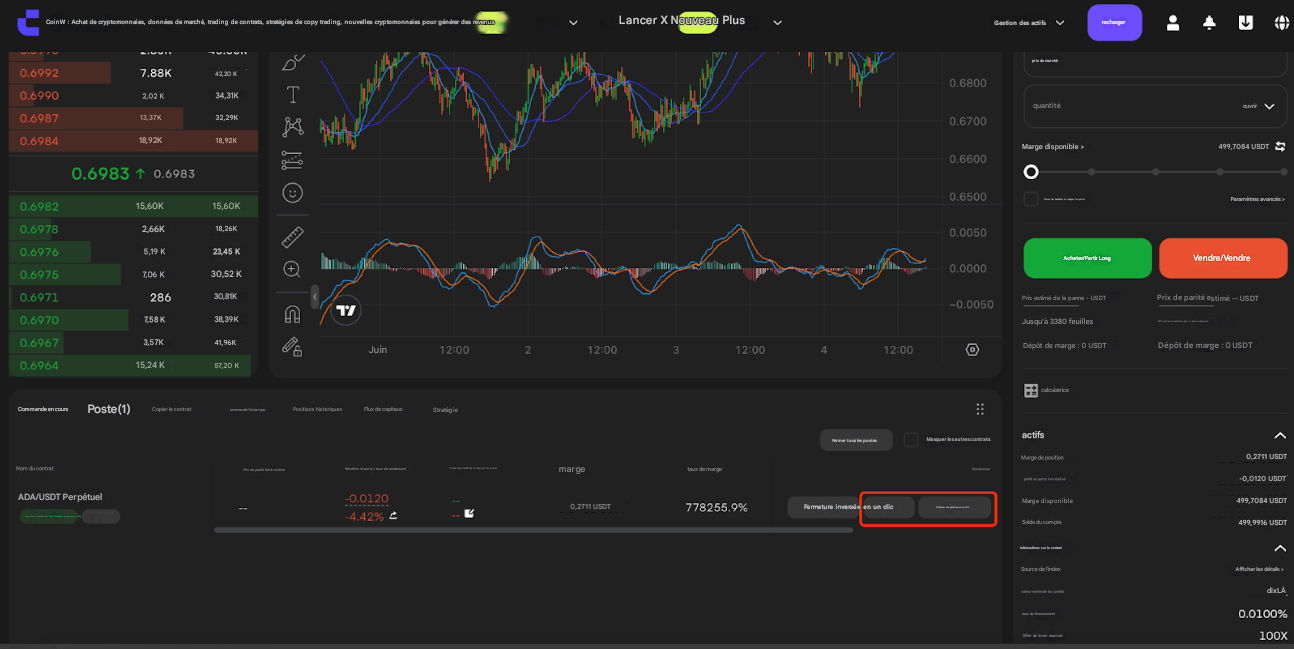Open the Copier le contrat tab
1294x649 pixels.
point(171,409)
